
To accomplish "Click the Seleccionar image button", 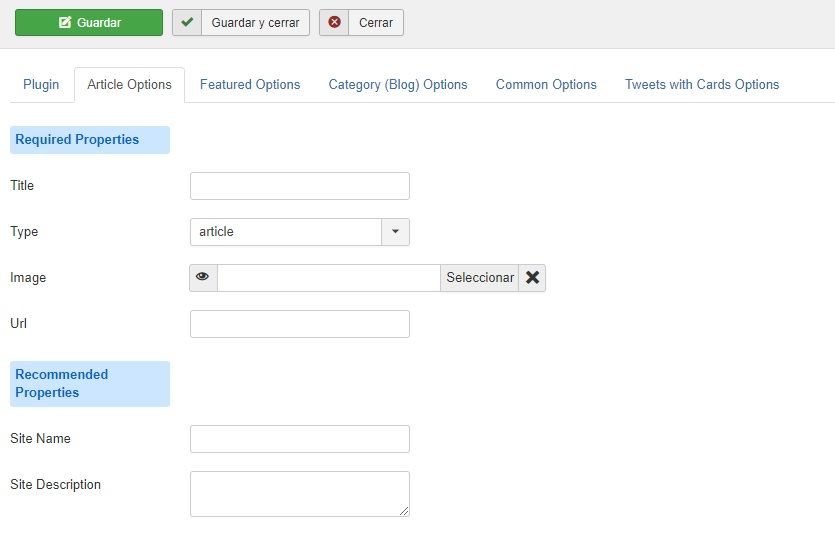I will click(x=480, y=278).
